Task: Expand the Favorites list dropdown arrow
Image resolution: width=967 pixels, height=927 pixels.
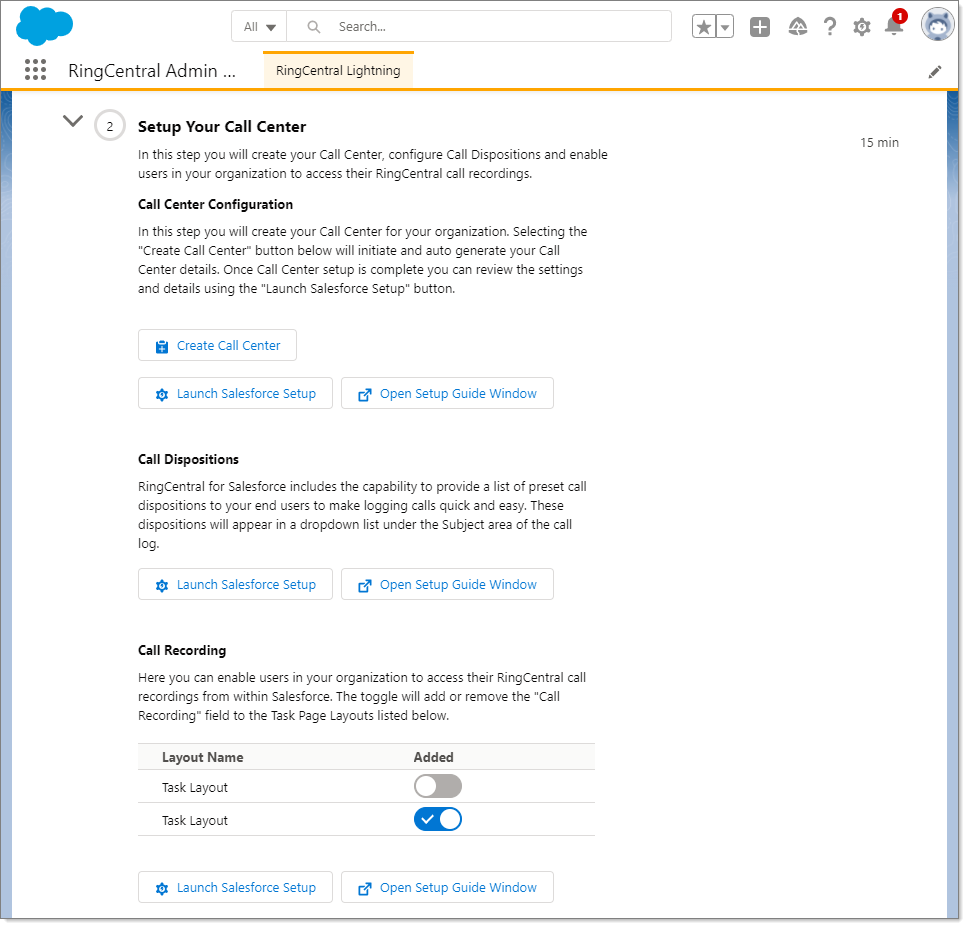Action: pyautogui.click(x=725, y=27)
